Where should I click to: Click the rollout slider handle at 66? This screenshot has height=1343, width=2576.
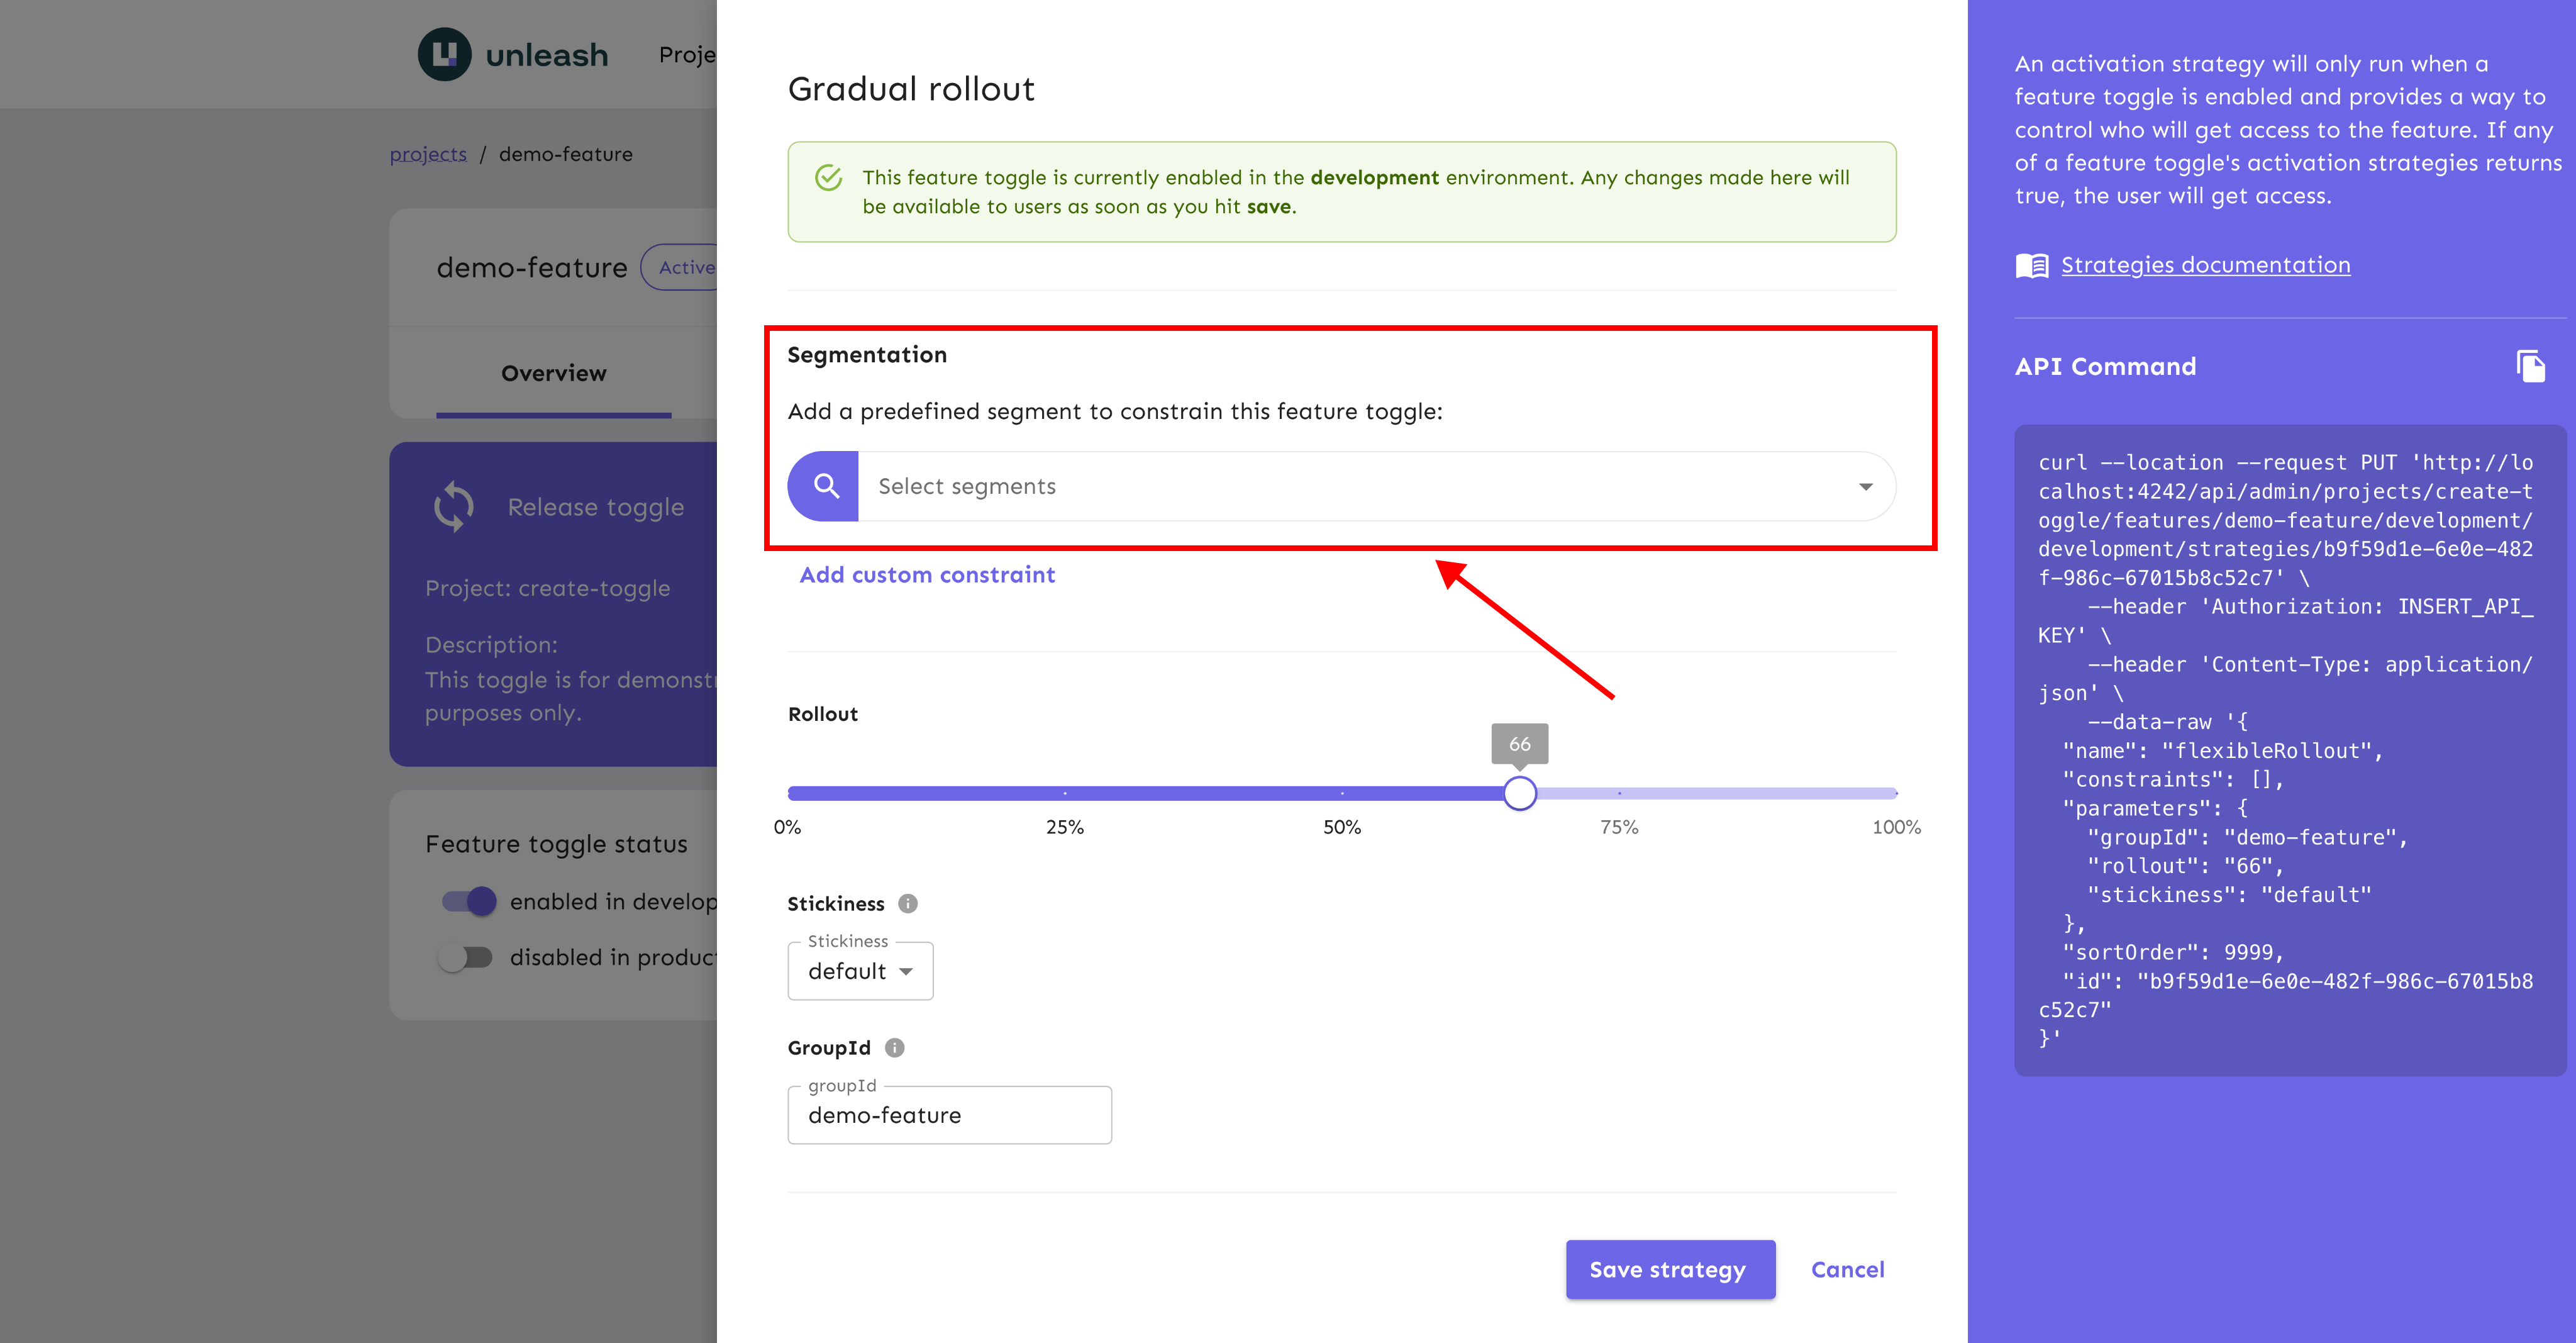tap(1519, 793)
